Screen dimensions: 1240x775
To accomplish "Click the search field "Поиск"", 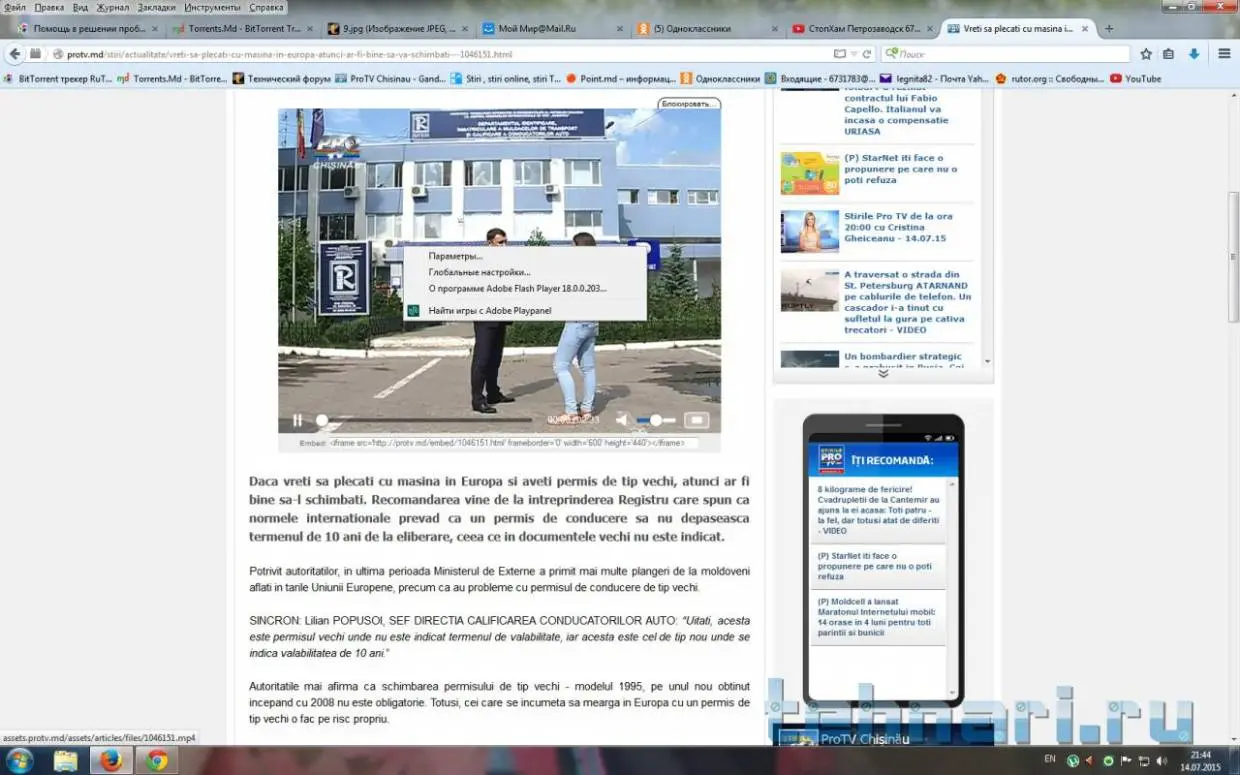I will [x=1005, y=54].
